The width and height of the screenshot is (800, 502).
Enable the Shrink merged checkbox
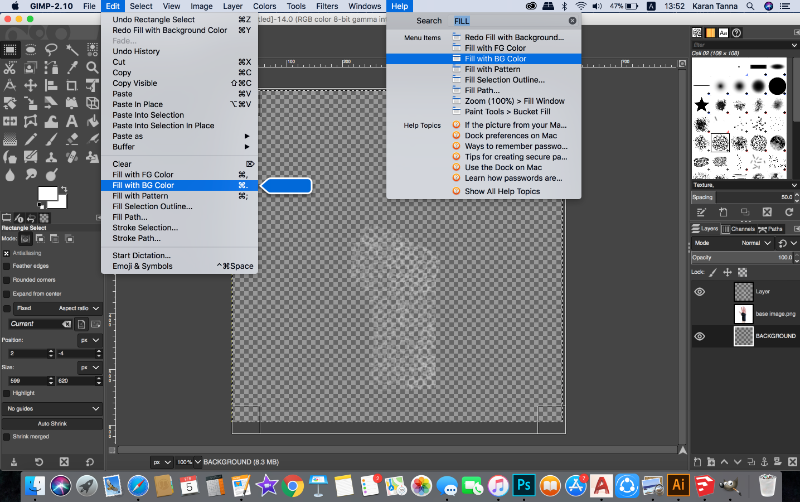click(7, 437)
